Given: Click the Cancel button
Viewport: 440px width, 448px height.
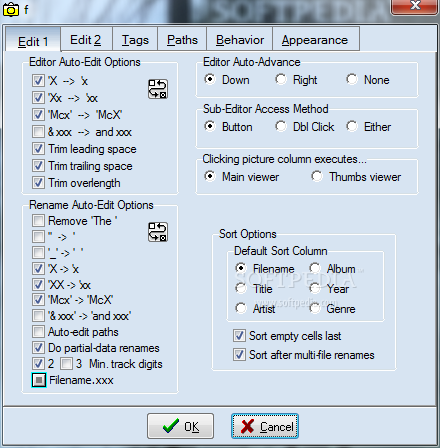Looking at the screenshot, I should point(265,426).
